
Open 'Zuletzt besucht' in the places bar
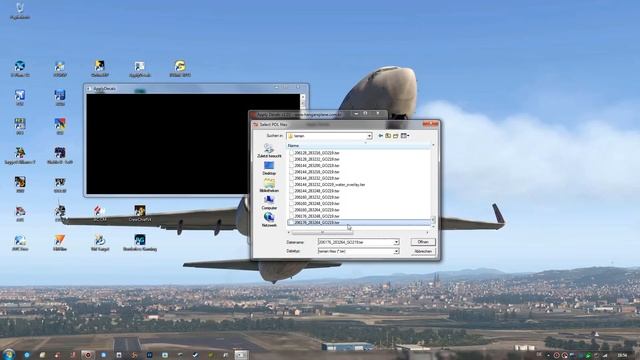point(269,151)
